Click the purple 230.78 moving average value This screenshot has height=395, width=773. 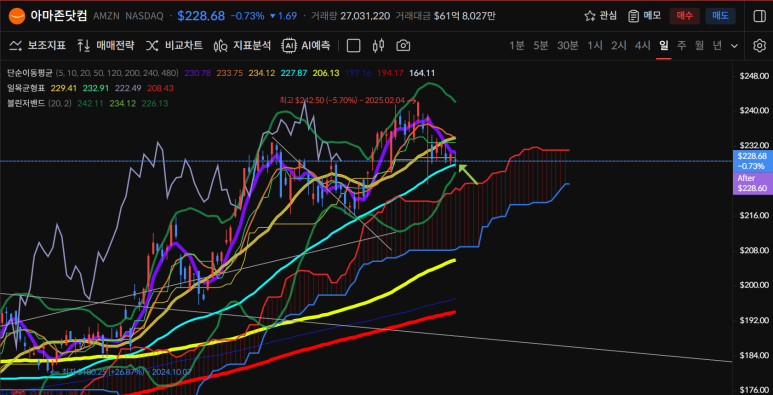click(198, 73)
